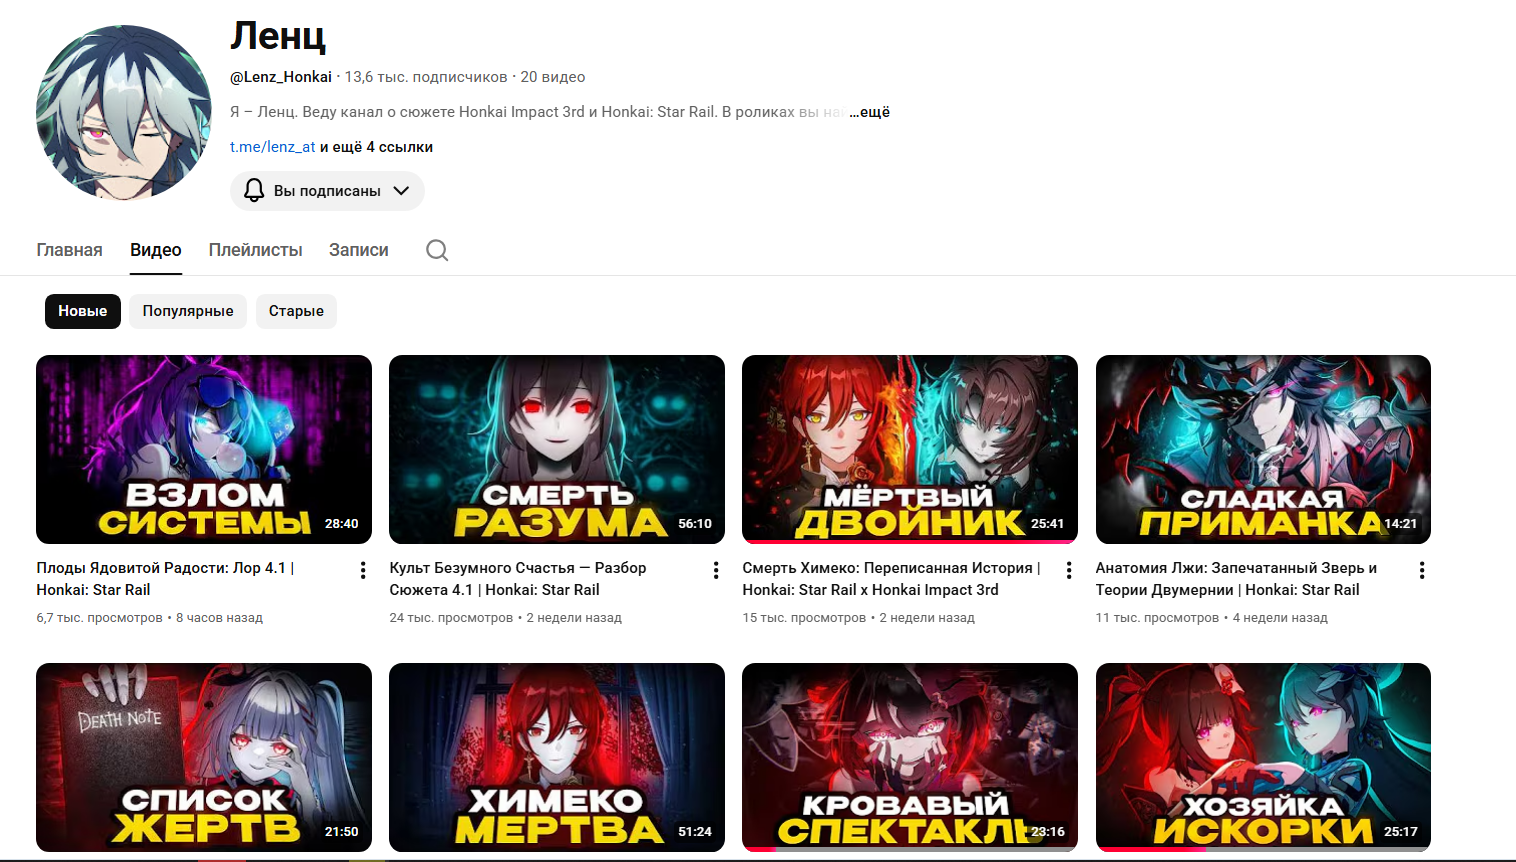Open video title Анатомия Лжи: Запечатанный Зверь

tap(1236, 579)
